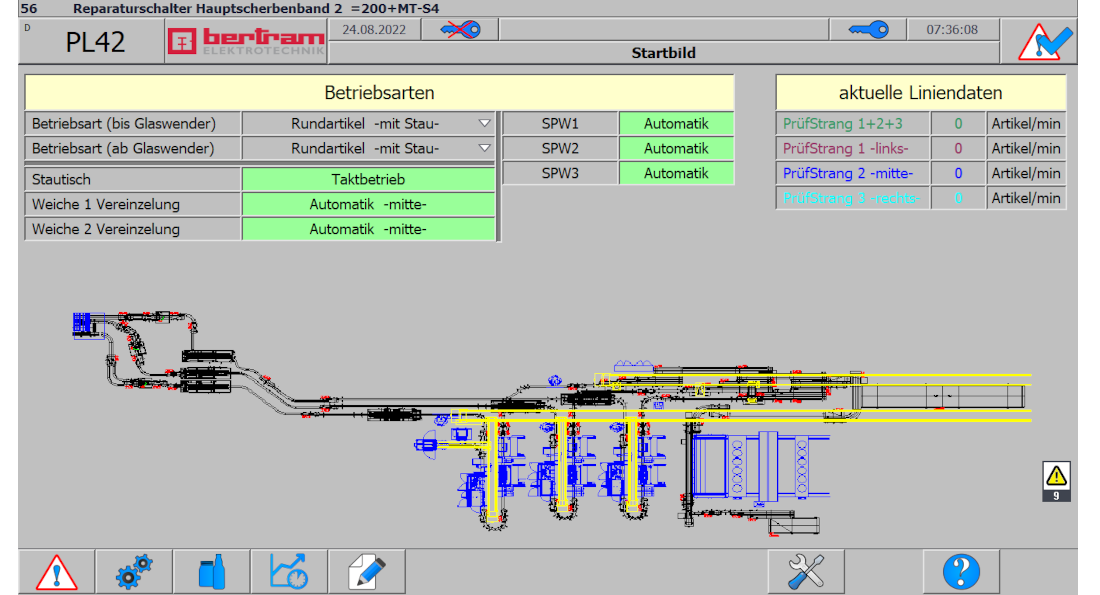Viewport: 1100px width, 595px height.
Task: Click the blue key login icon
Action: click(x=867, y=30)
